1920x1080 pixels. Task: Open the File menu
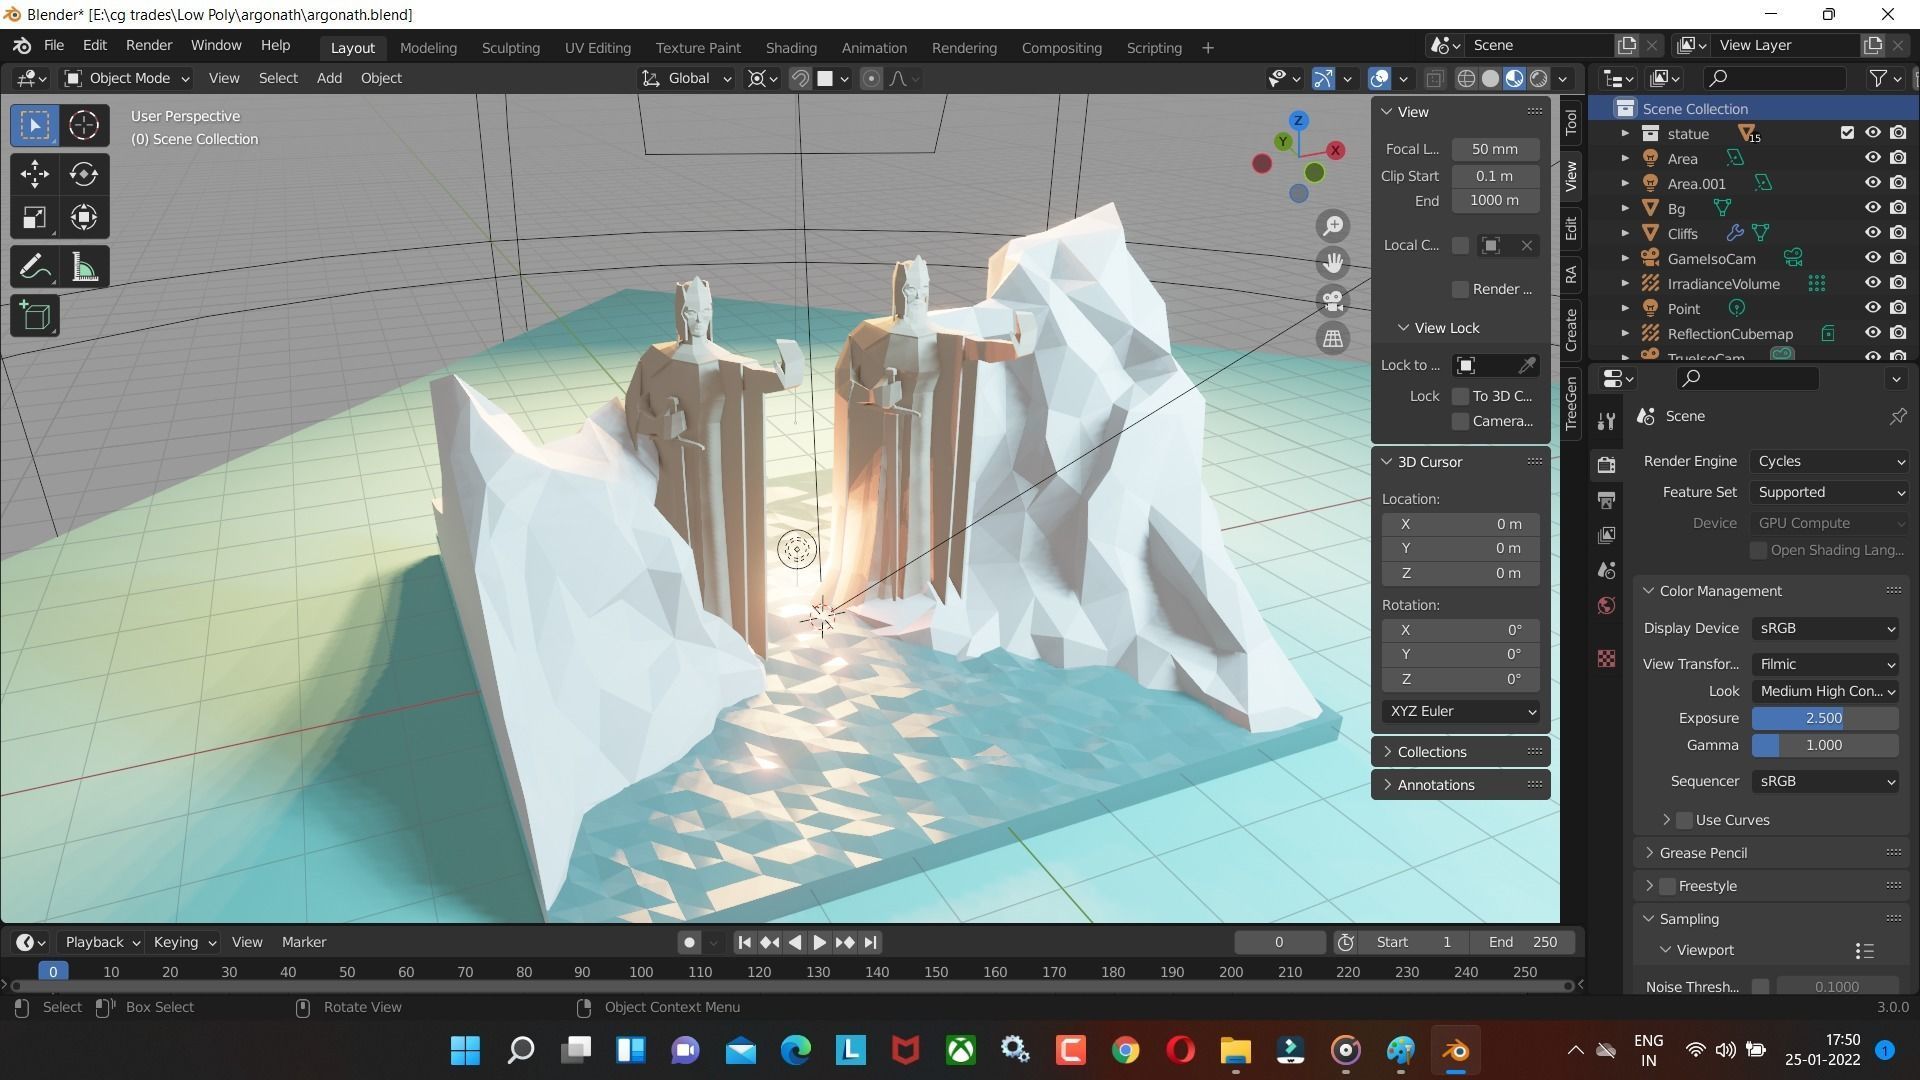click(x=54, y=46)
